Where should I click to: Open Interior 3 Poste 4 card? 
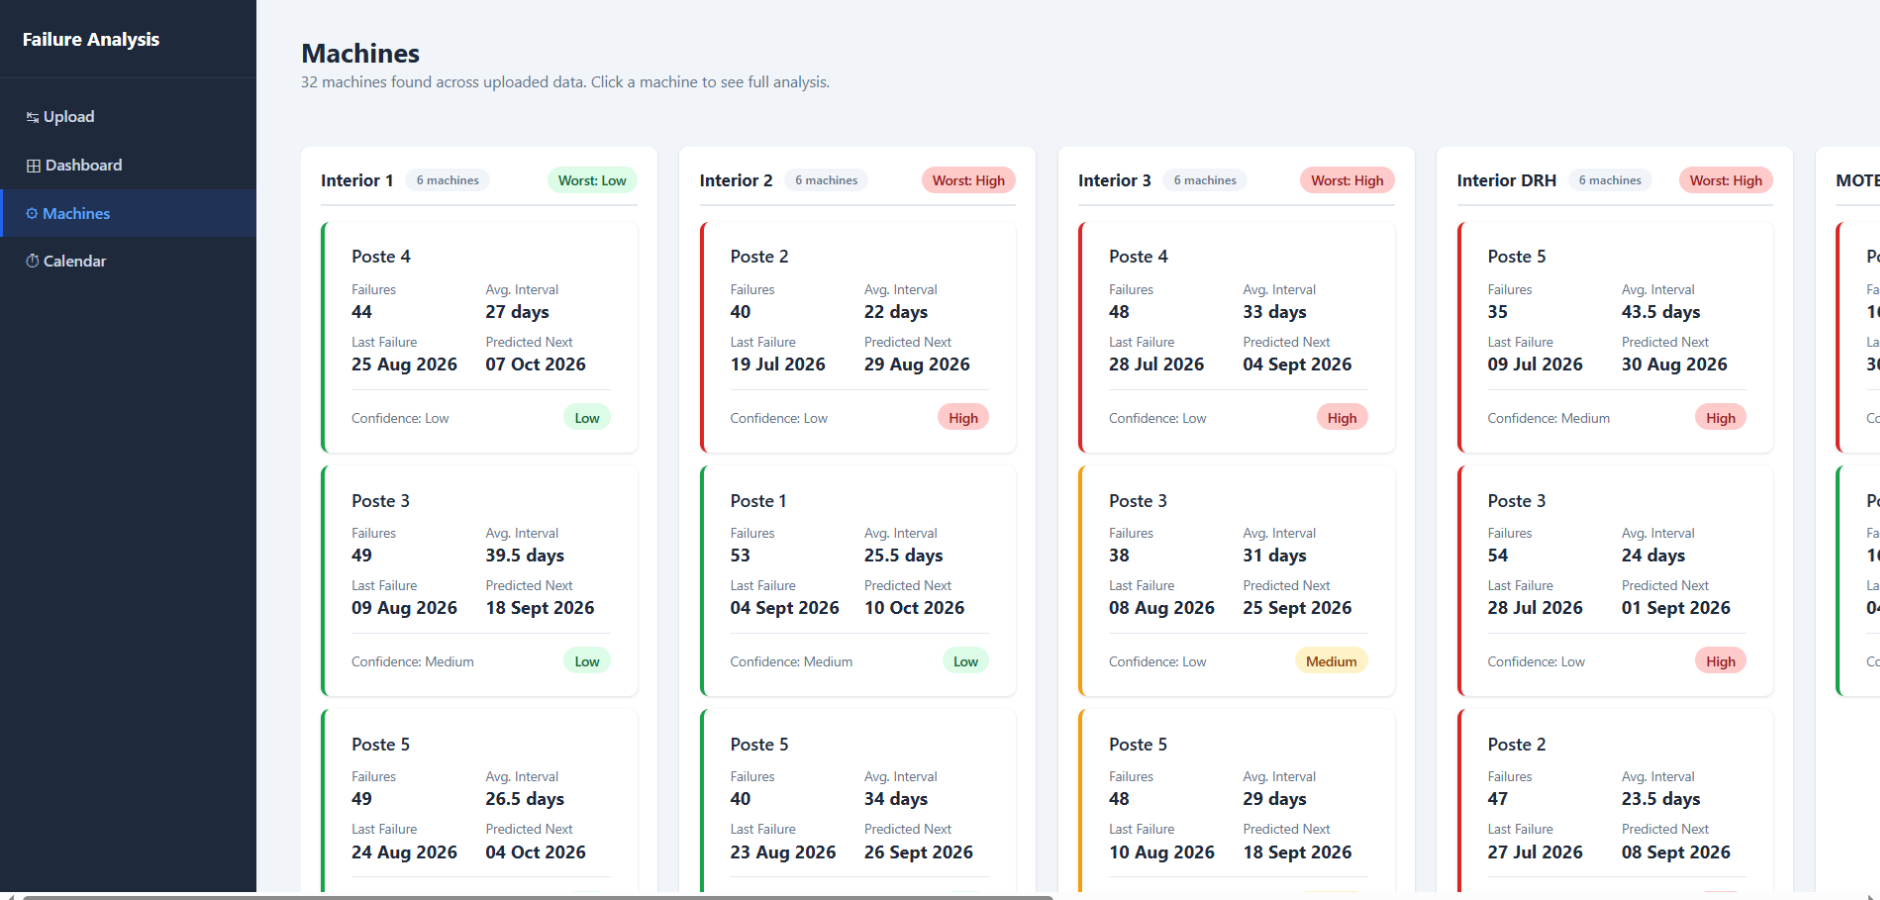[1236, 337]
